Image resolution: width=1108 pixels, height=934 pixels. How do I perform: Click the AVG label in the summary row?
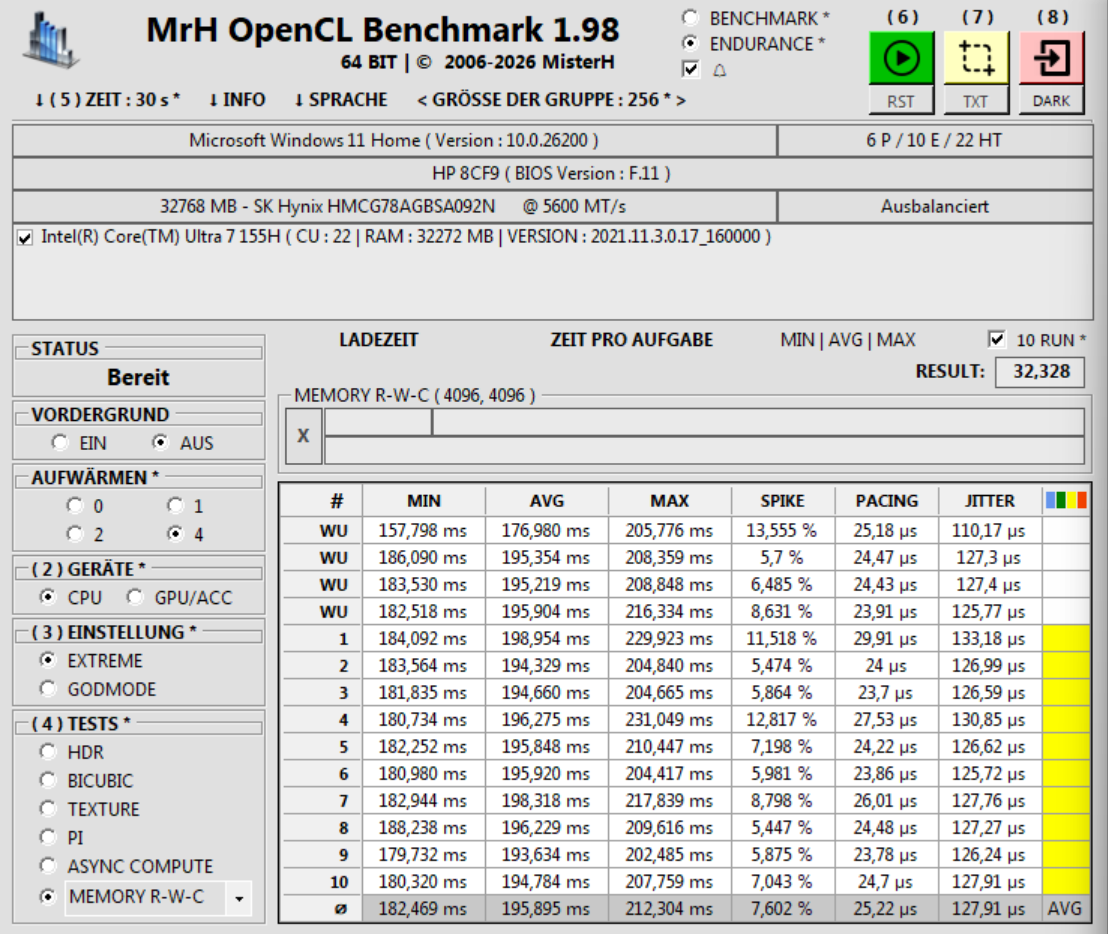[1065, 909]
